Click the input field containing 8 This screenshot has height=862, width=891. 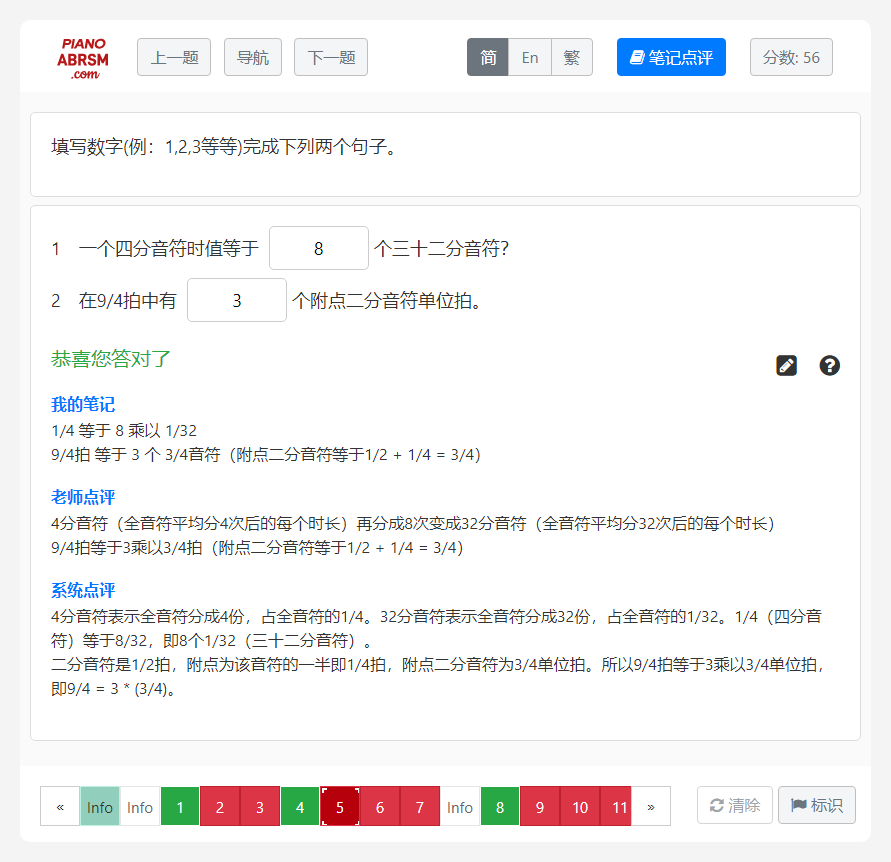319,248
